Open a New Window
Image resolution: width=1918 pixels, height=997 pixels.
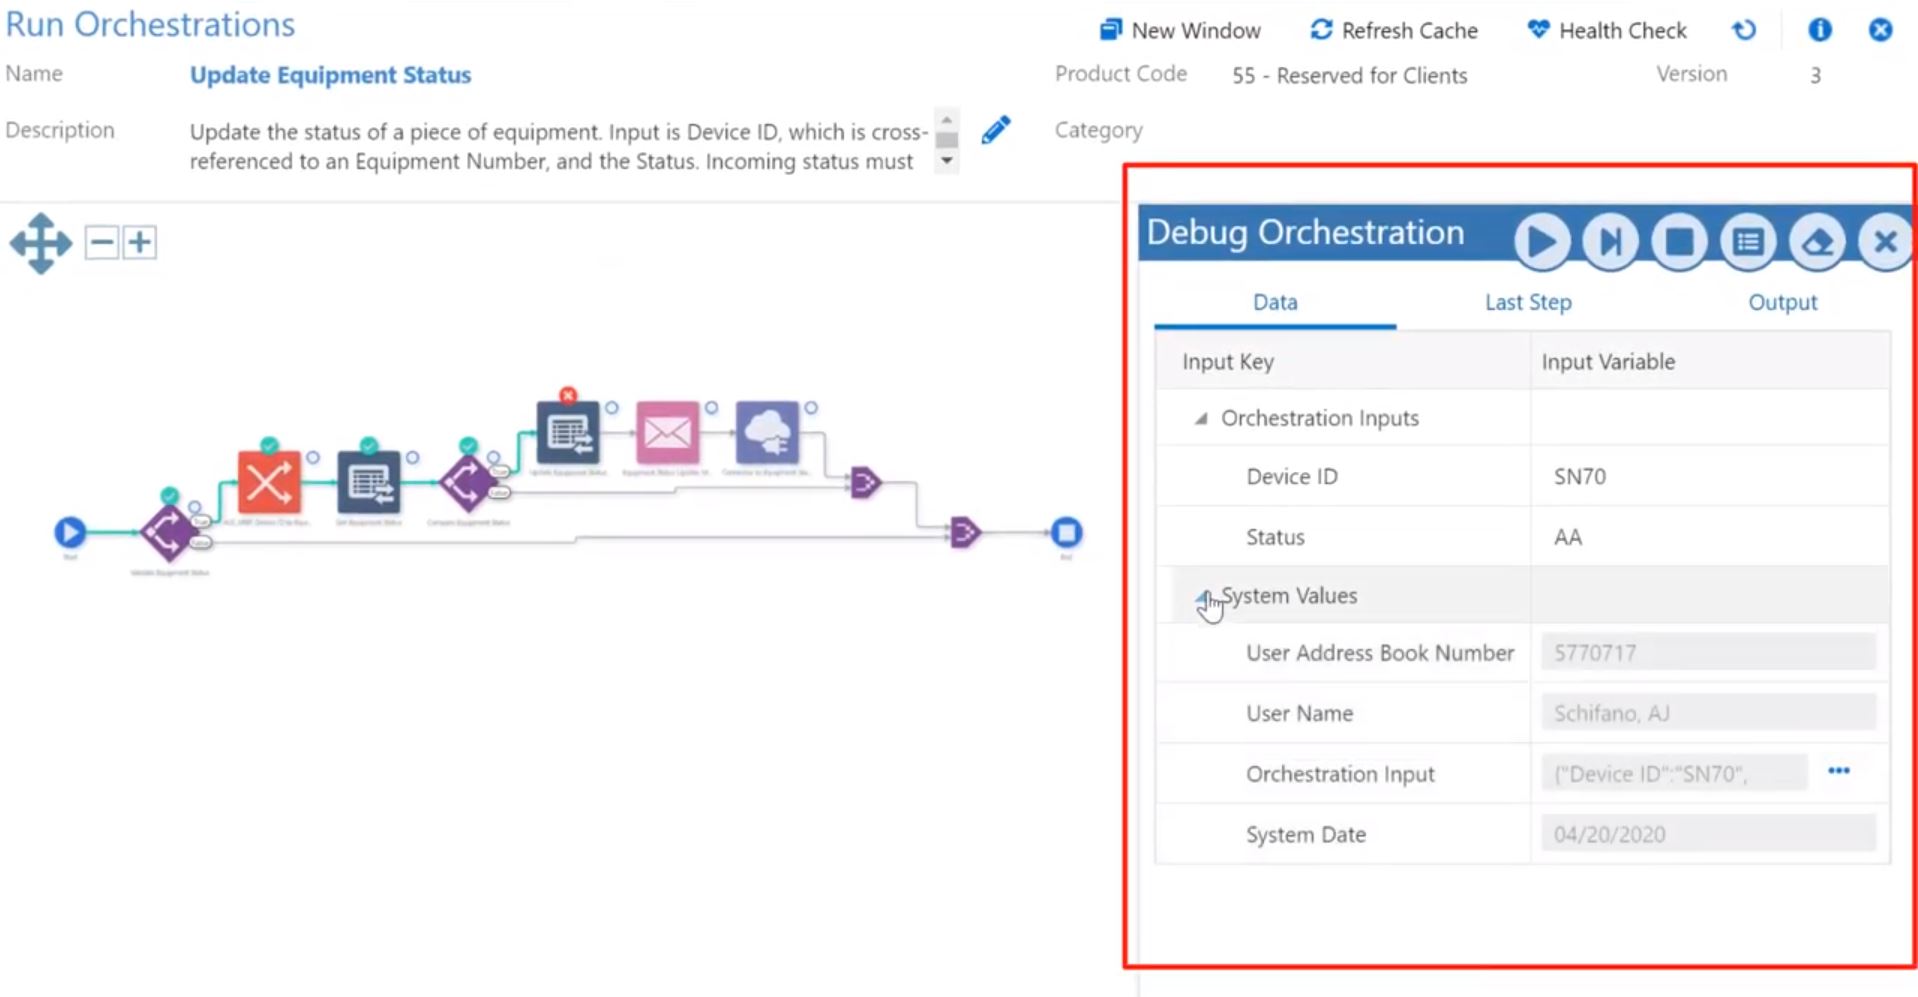coord(1180,30)
